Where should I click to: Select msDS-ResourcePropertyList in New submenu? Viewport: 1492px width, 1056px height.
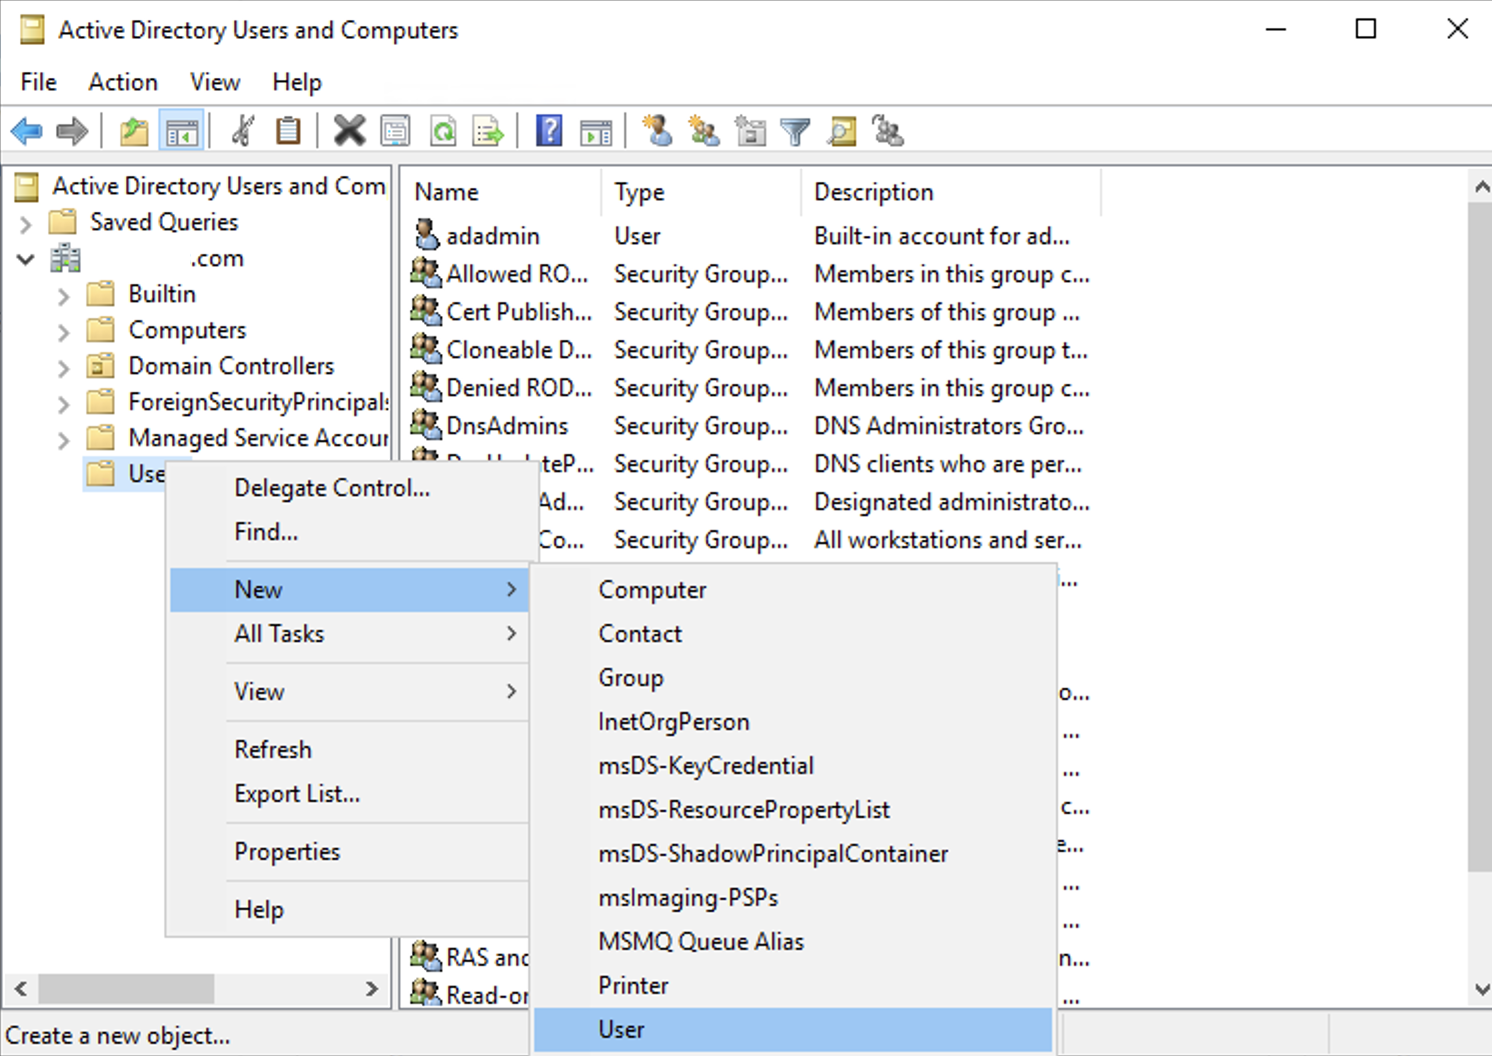(x=793, y=809)
